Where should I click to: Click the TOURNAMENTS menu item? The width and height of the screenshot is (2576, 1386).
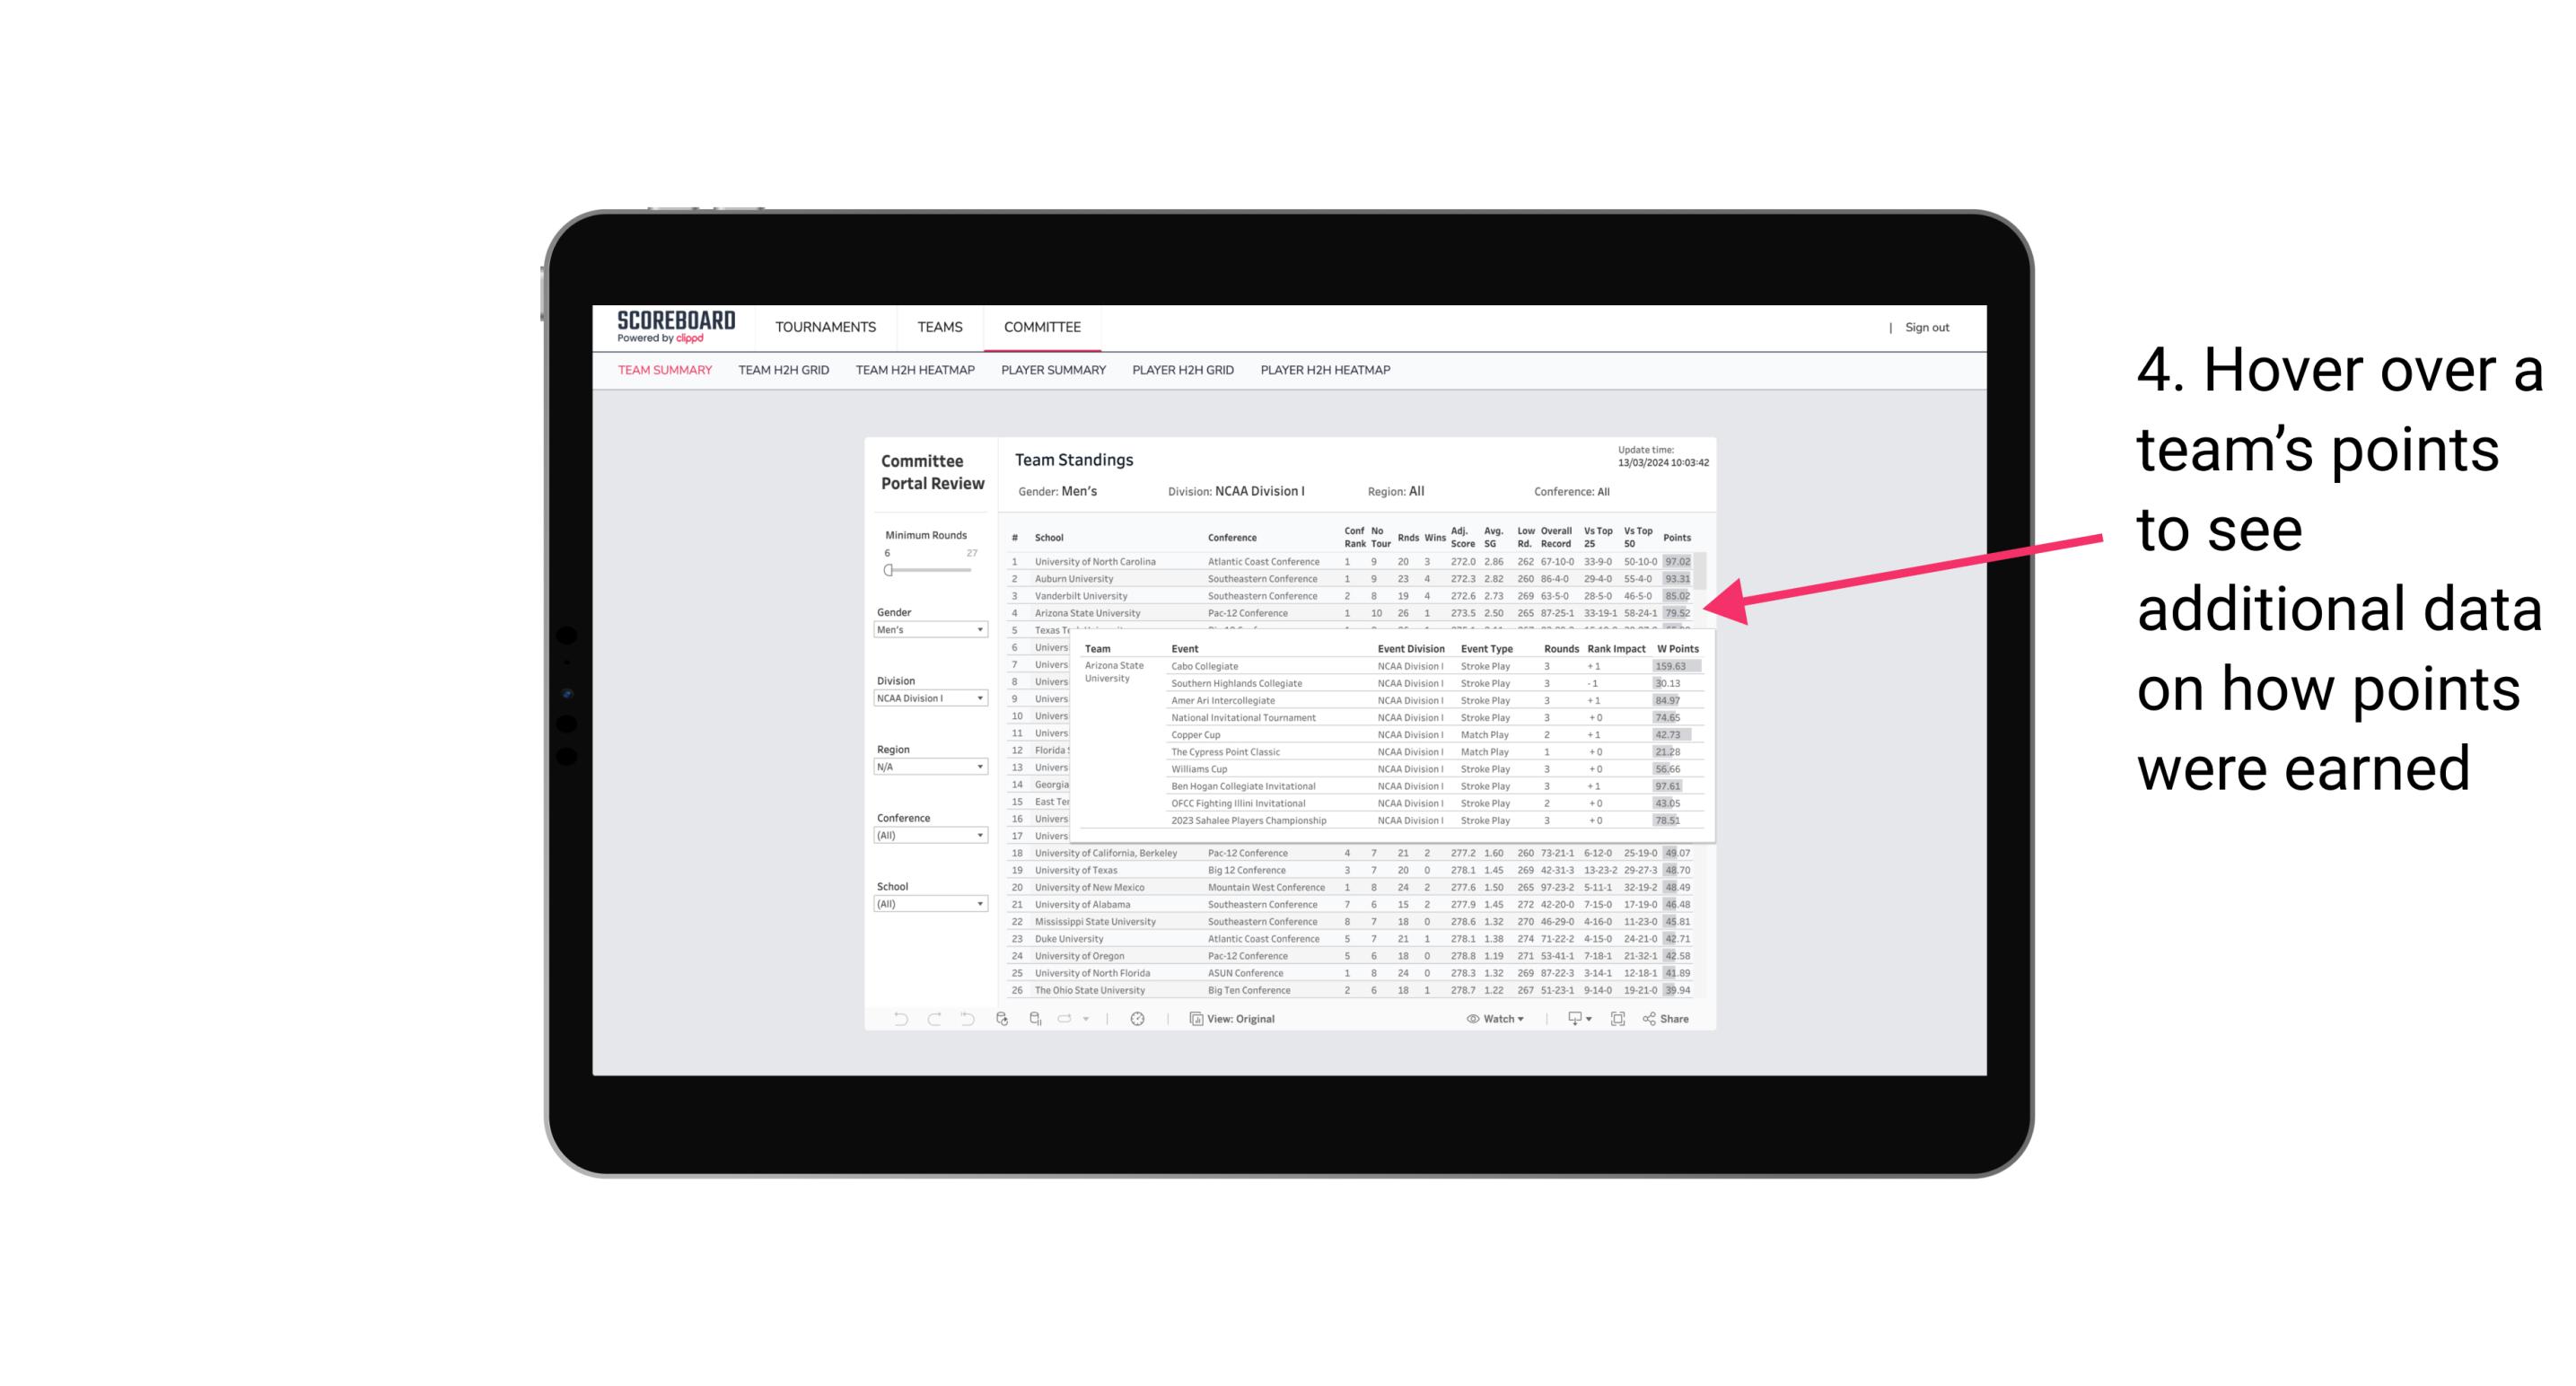tap(826, 326)
